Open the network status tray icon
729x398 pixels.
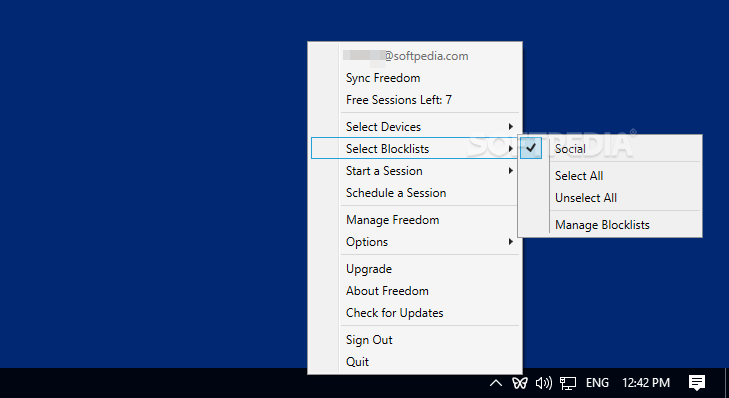point(568,383)
